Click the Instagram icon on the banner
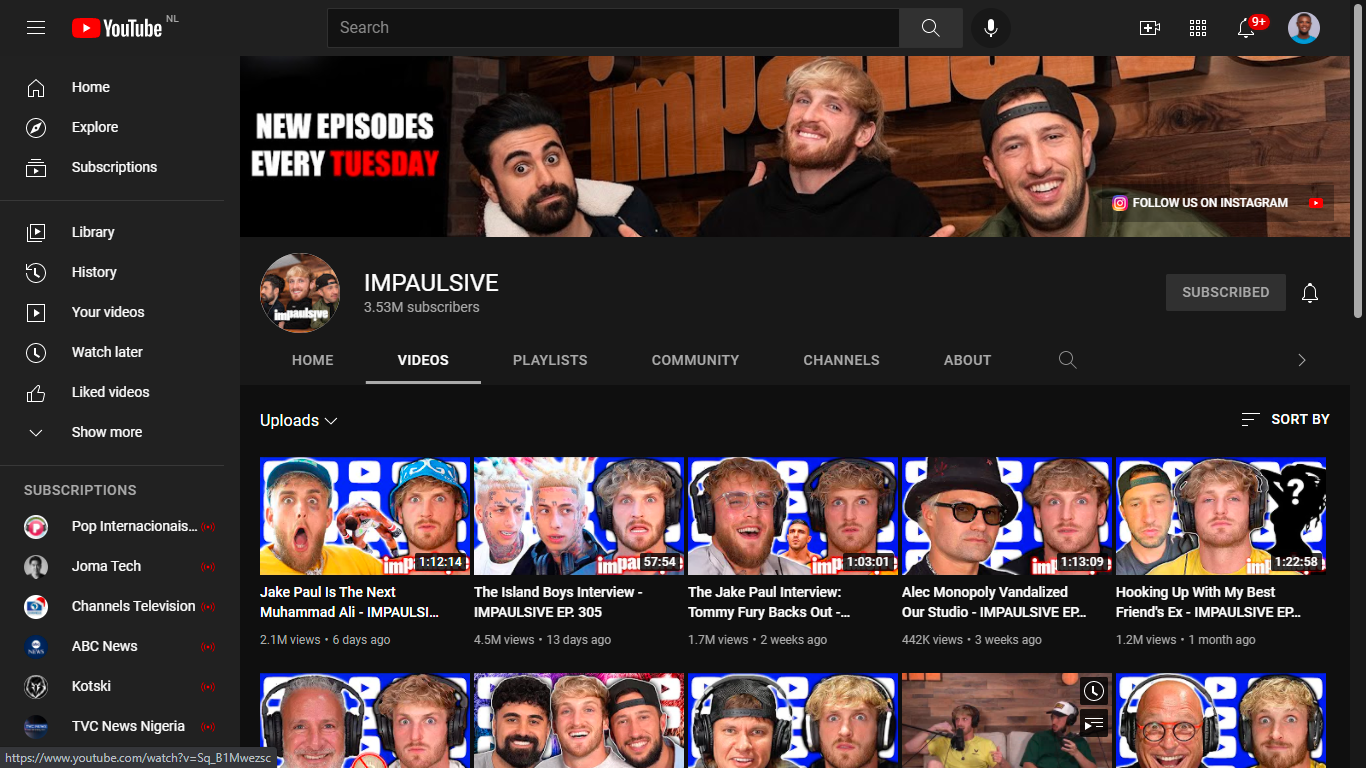The image size is (1366, 768). (x=1120, y=203)
